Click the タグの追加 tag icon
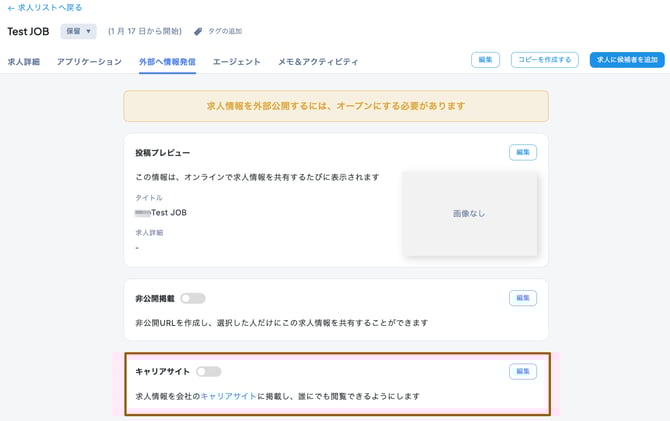 (x=198, y=32)
